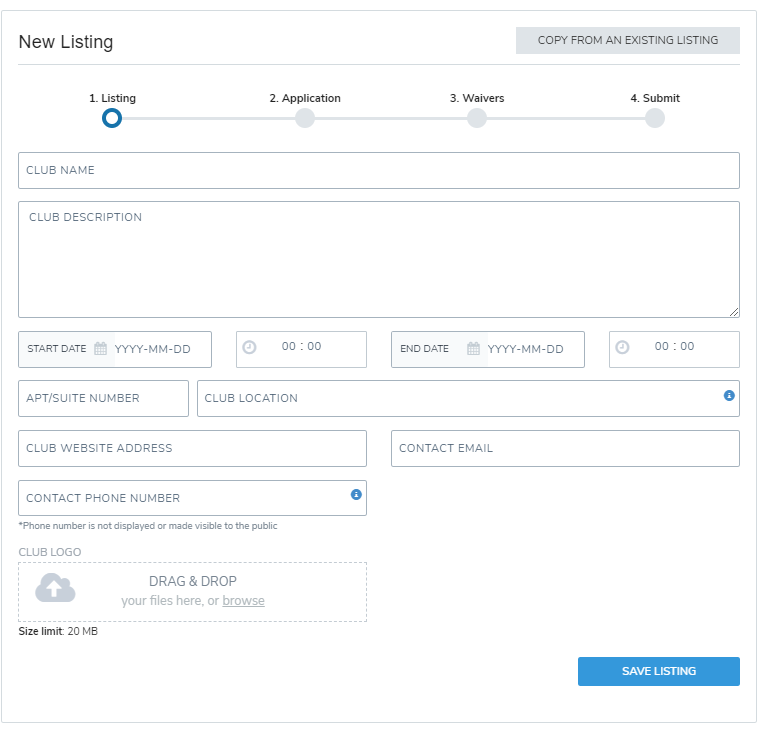Click Copy From An Existing Listing button
This screenshot has width=761, height=730.
627,41
